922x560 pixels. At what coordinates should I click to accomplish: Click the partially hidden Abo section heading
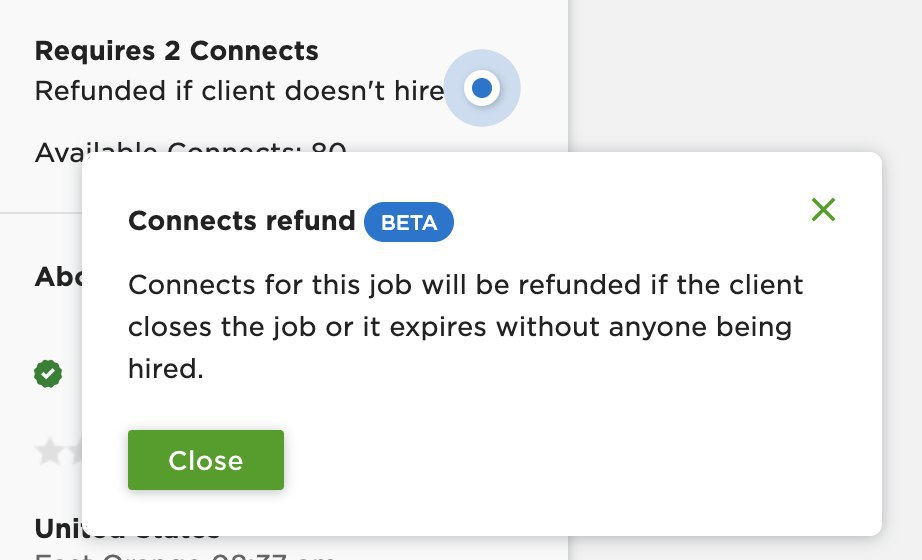click(x=58, y=276)
